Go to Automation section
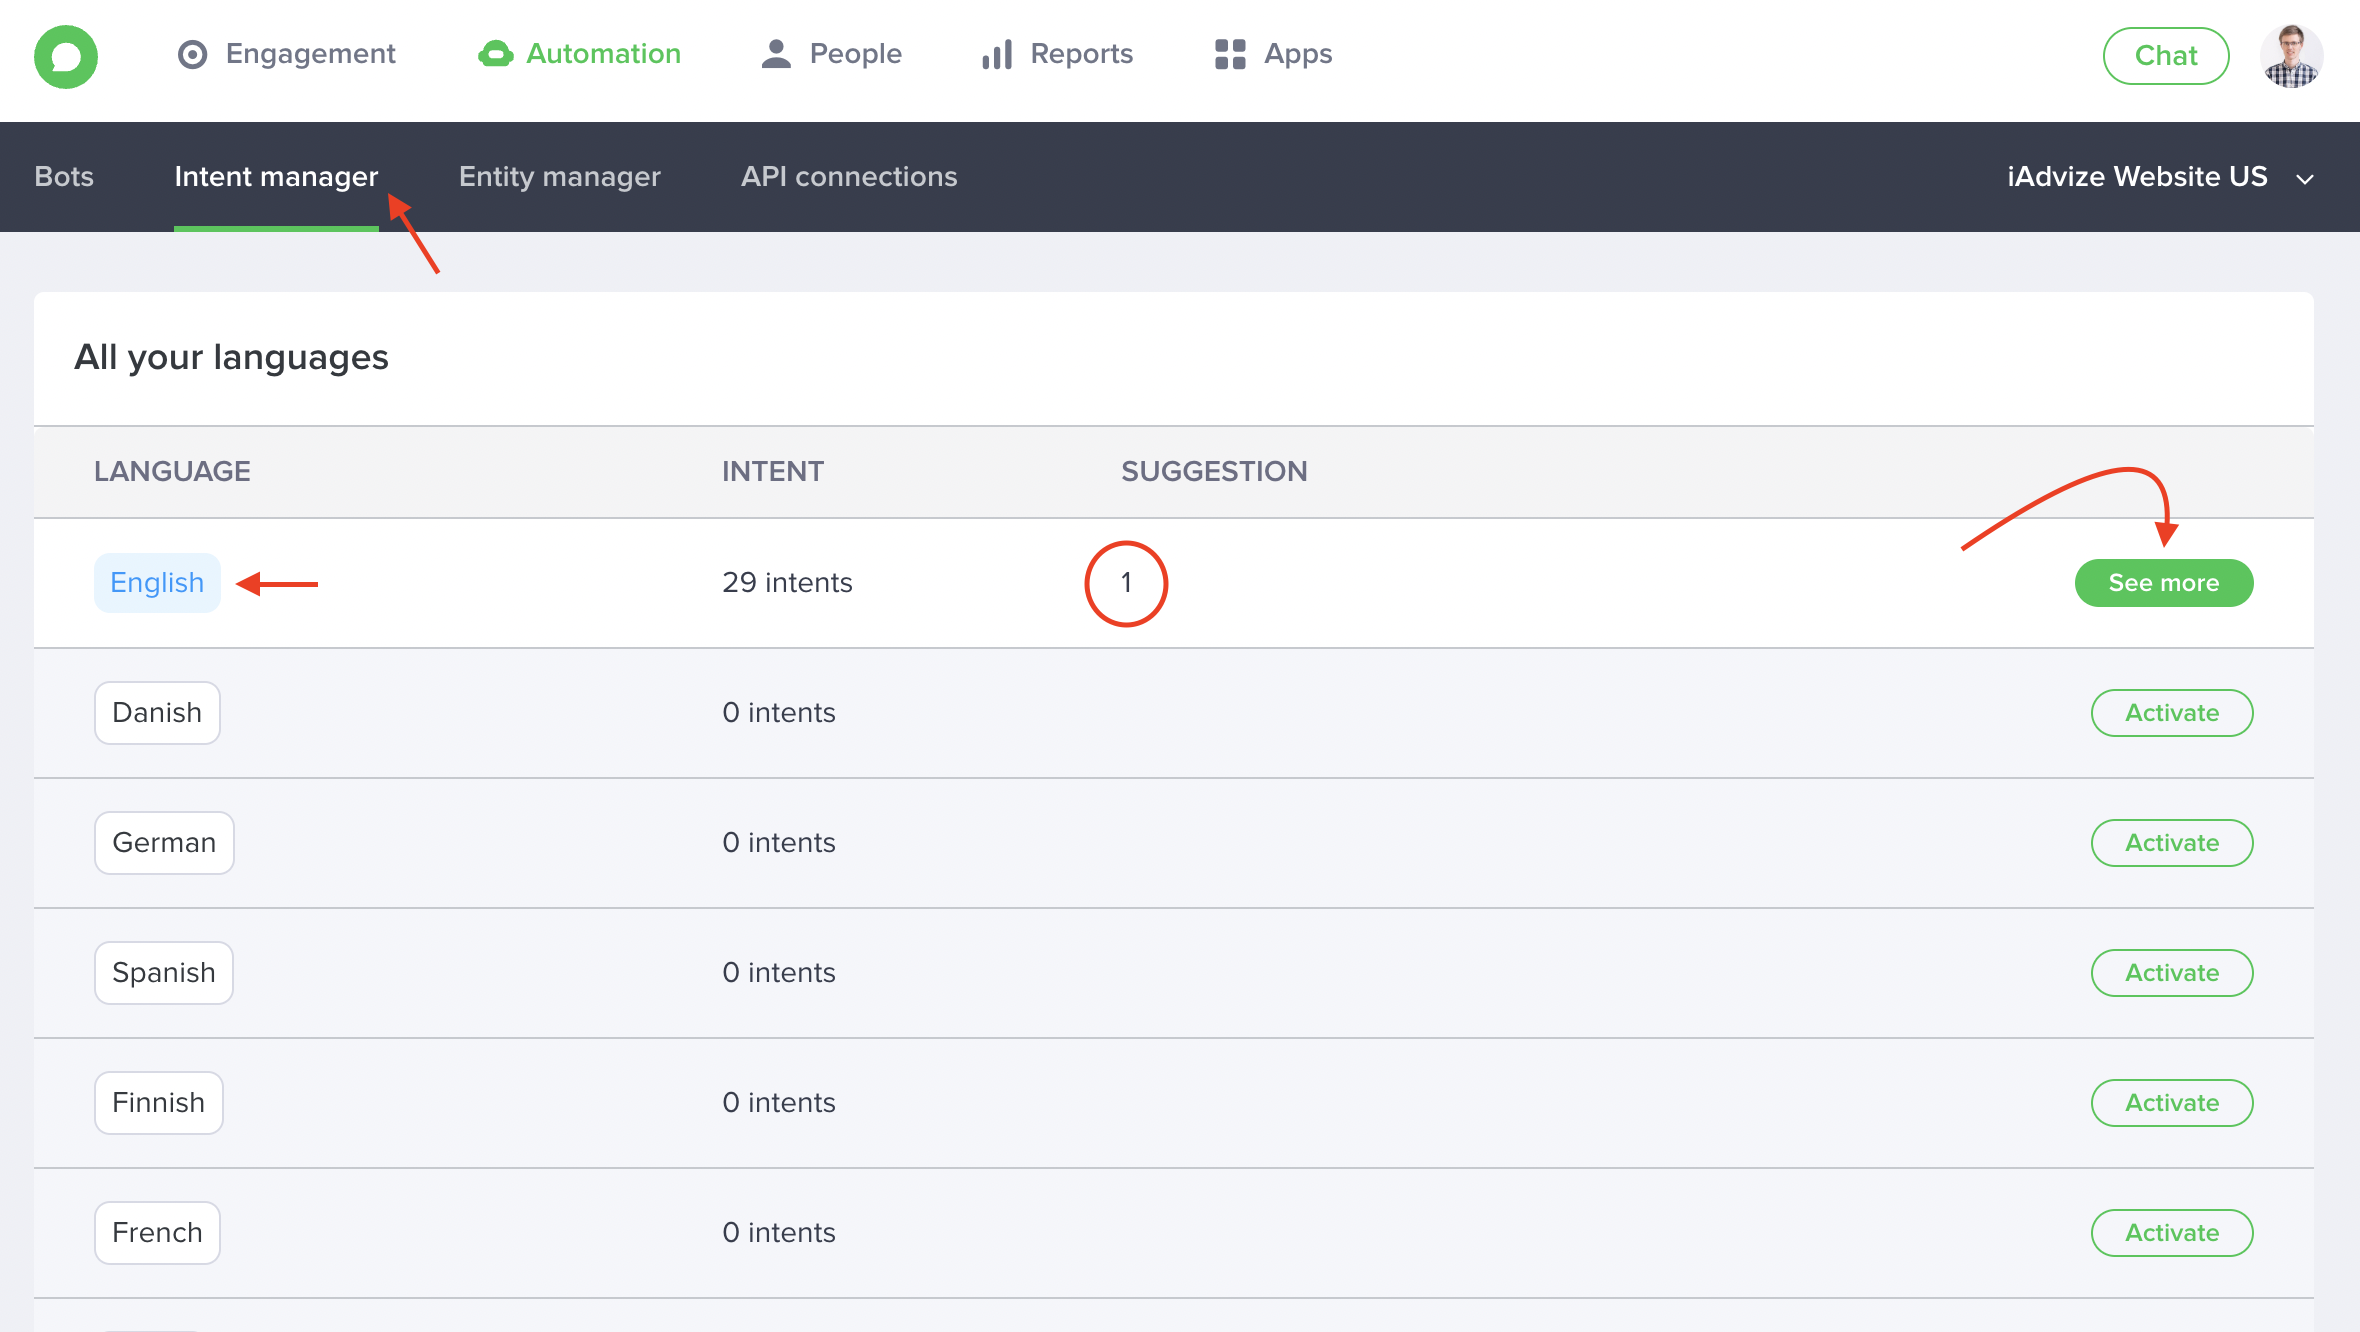Image resolution: width=2360 pixels, height=1332 pixels. click(580, 54)
